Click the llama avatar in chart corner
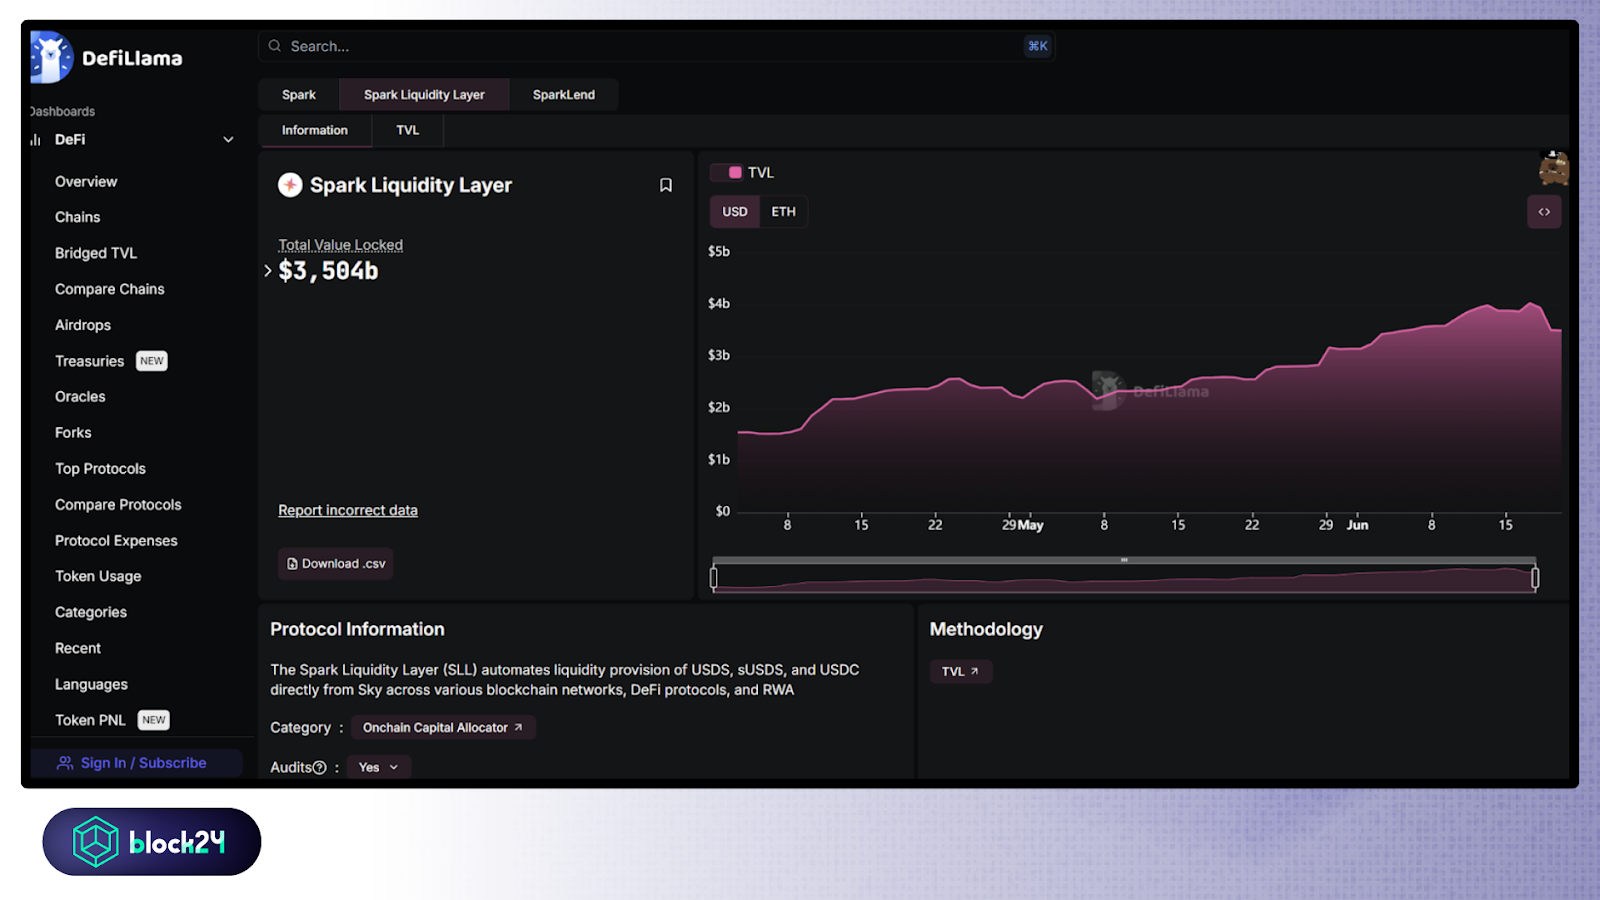This screenshot has width=1600, height=900. [x=1553, y=169]
